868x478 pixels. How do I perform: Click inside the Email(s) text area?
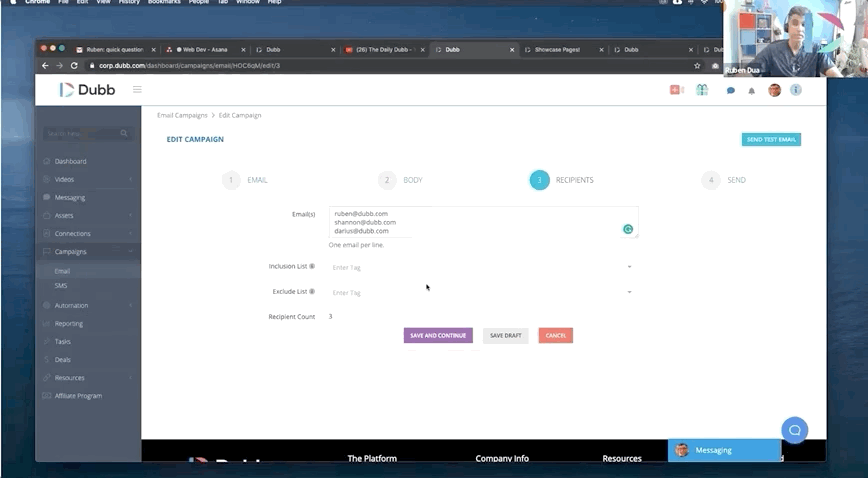[483, 222]
